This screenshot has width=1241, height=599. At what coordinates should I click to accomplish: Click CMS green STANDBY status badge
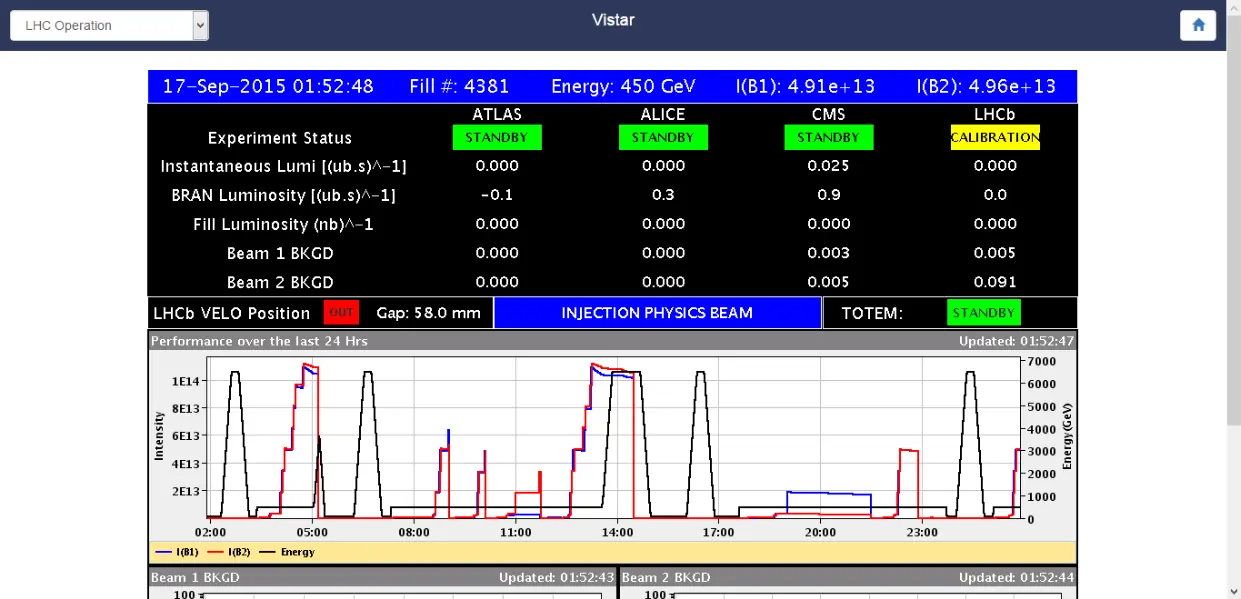pyautogui.click(x=829, y=137)
